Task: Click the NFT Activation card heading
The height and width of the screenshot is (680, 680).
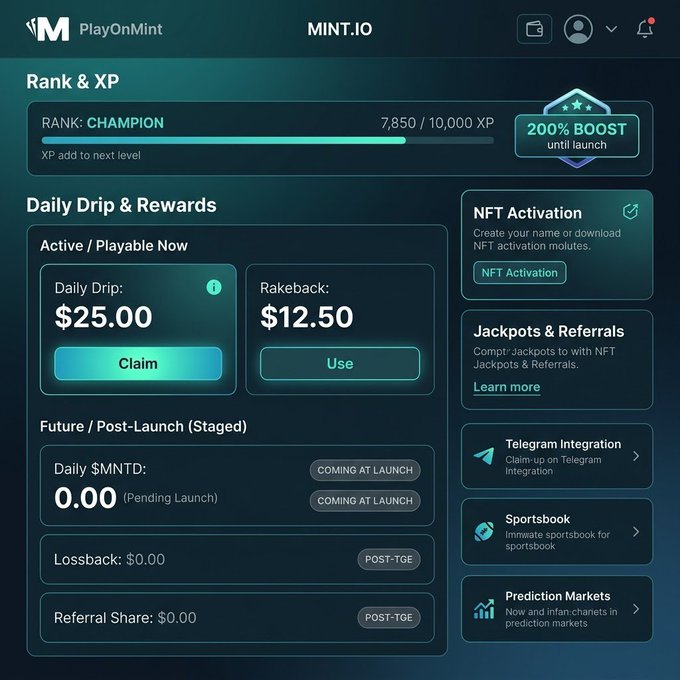Action: click(x=527, y=213)
